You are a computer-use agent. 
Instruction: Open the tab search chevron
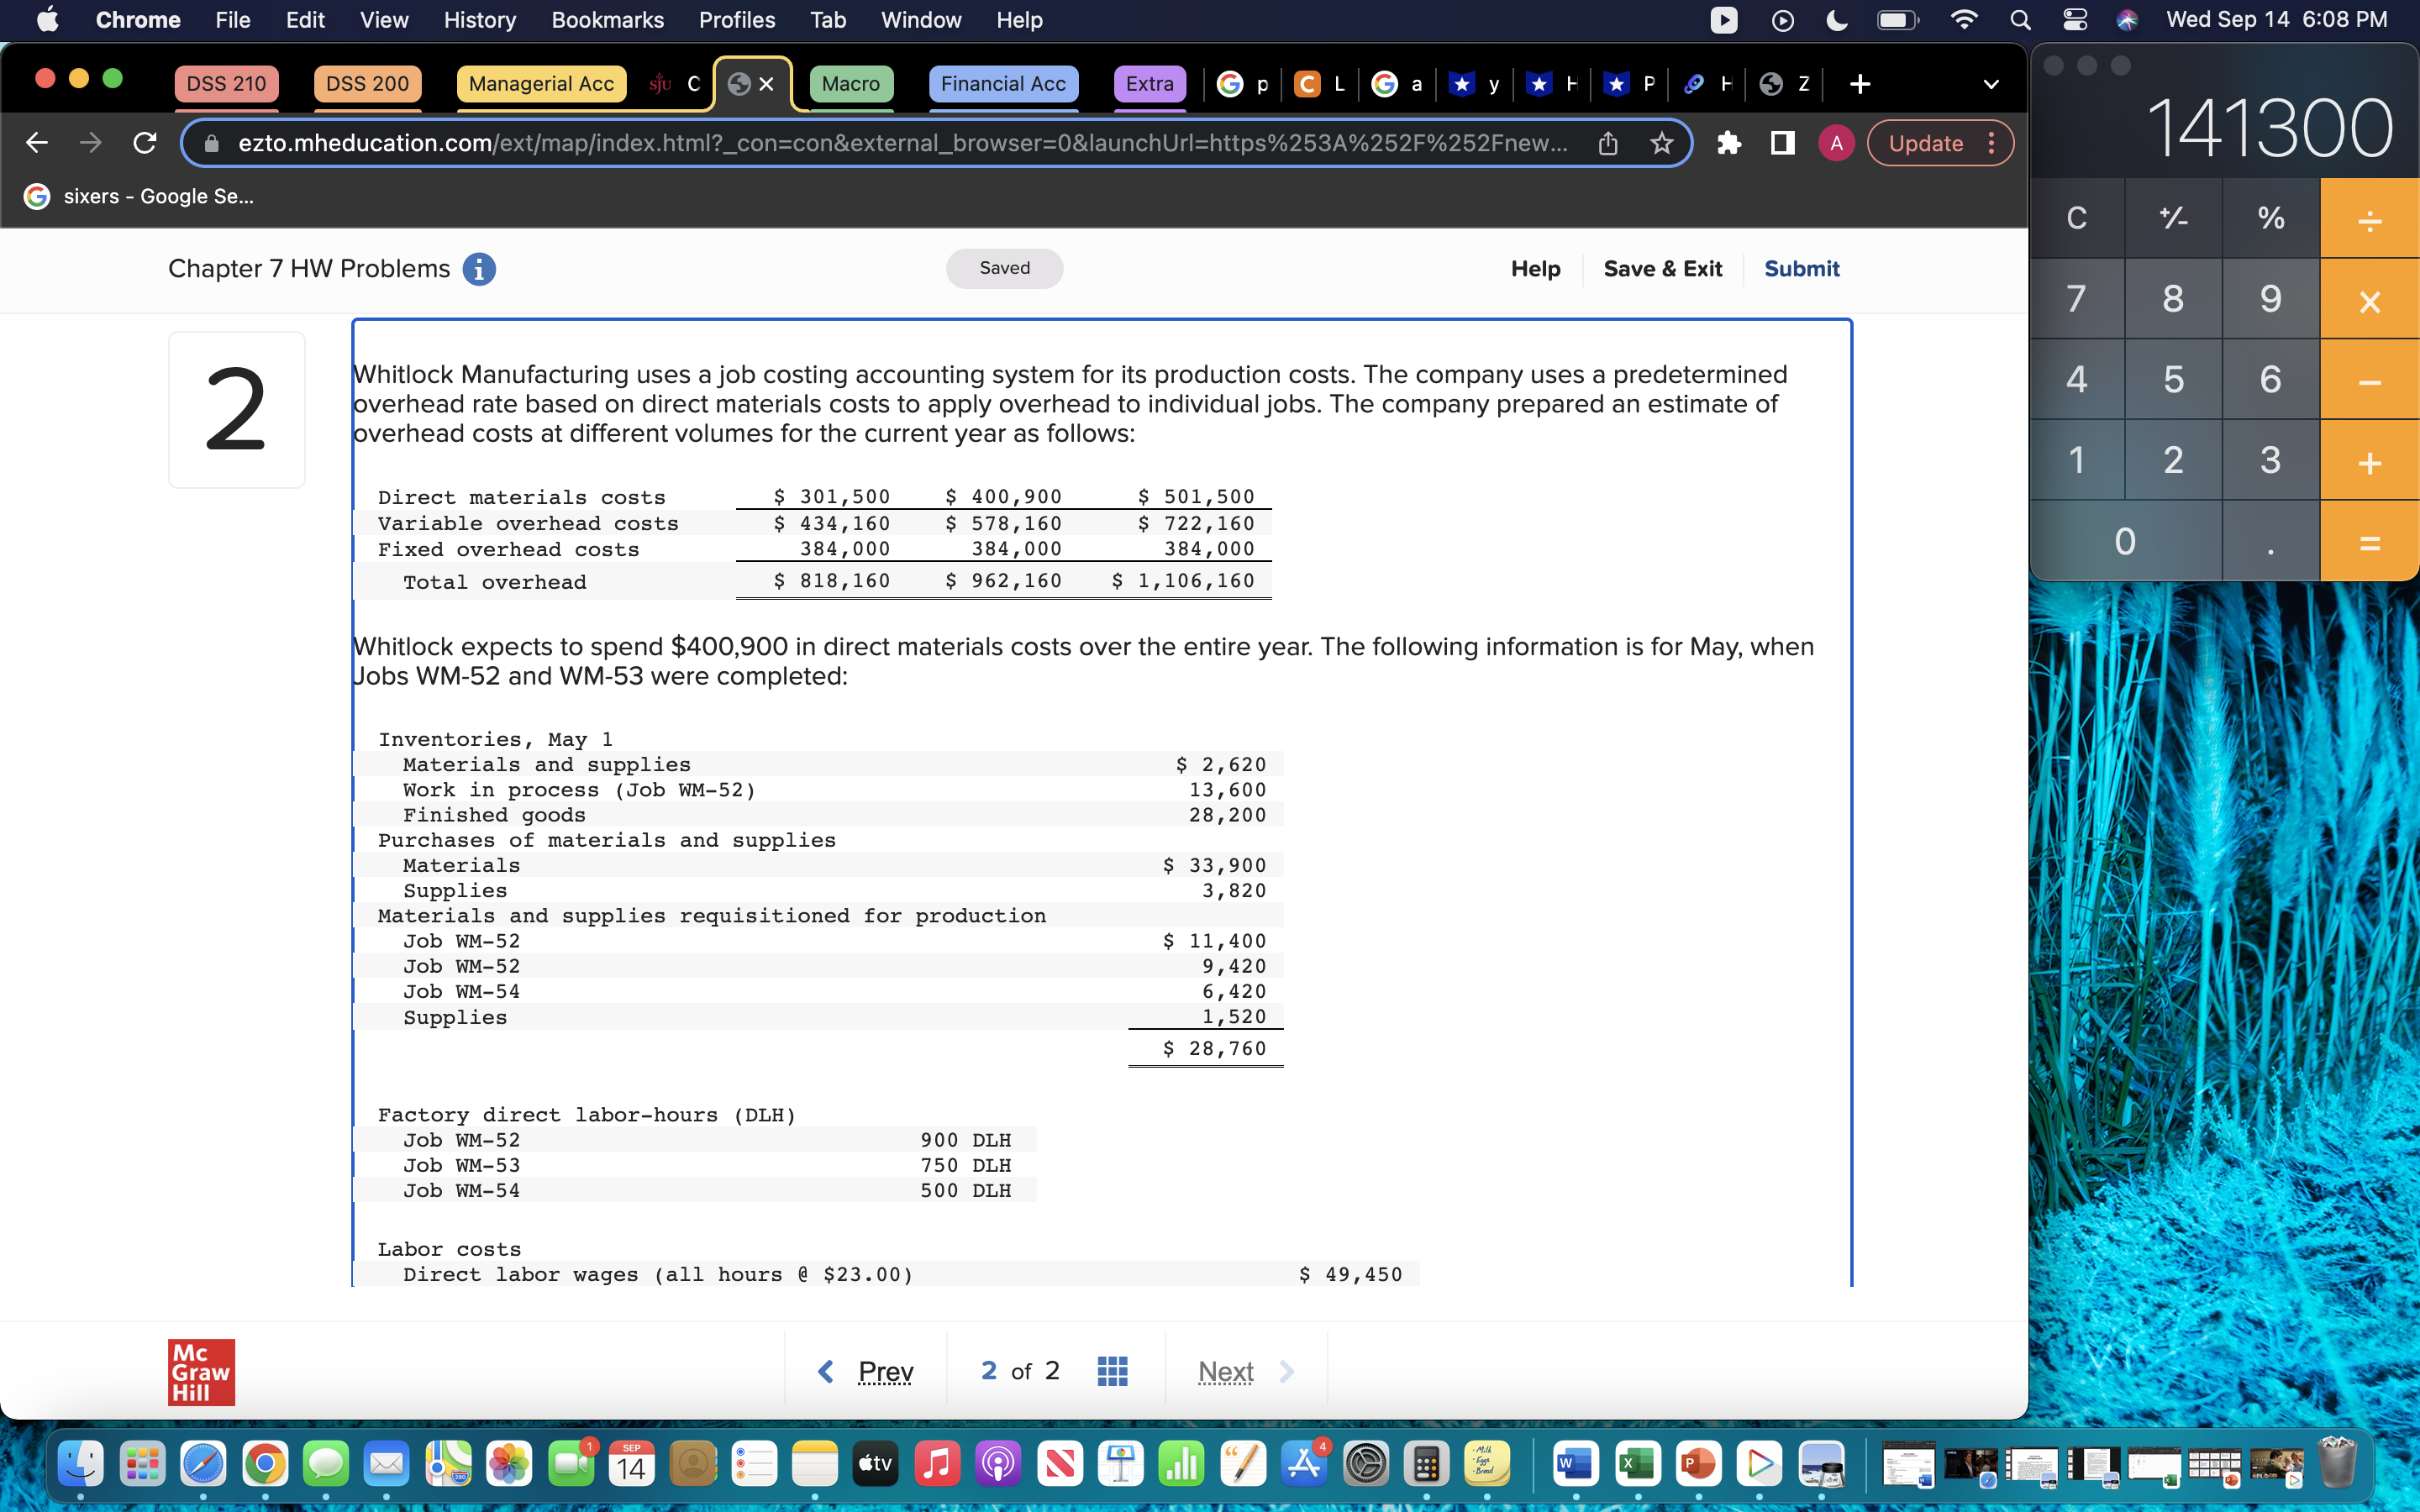tap(1990, 84)
